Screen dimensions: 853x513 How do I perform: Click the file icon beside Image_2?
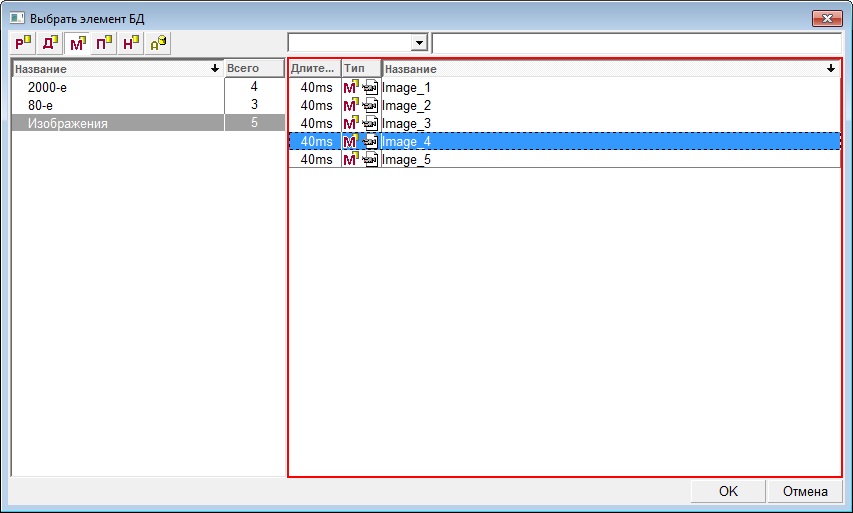[370, 105]
